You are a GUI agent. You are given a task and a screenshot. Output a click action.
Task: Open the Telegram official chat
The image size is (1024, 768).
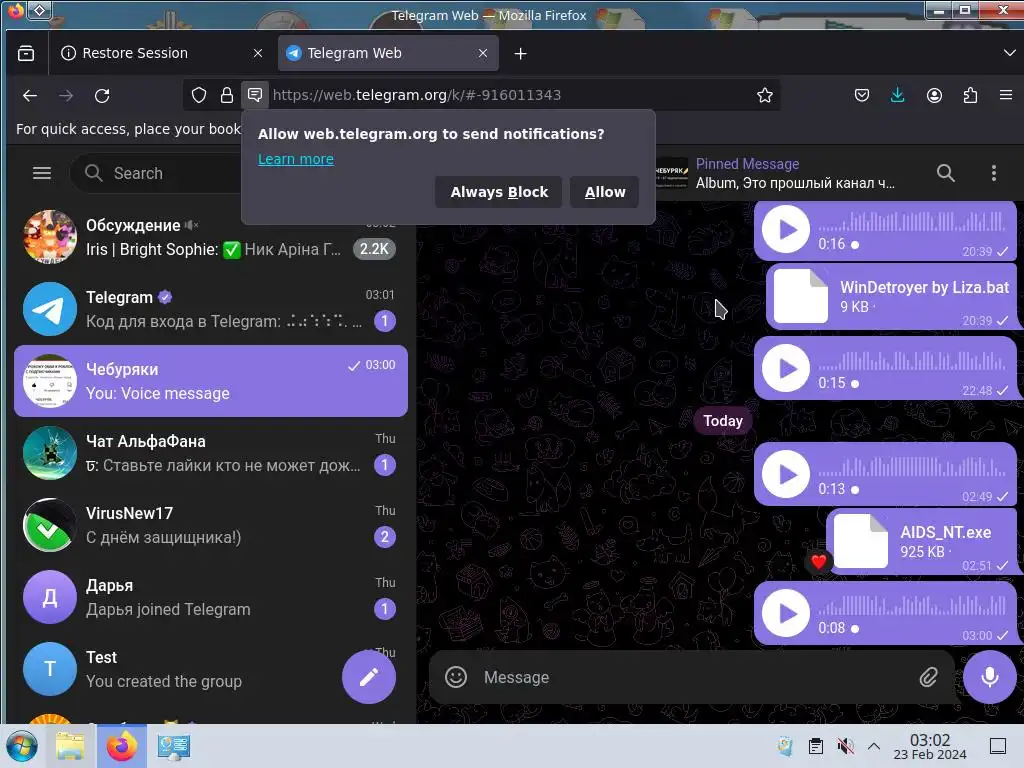pos(210,309)
